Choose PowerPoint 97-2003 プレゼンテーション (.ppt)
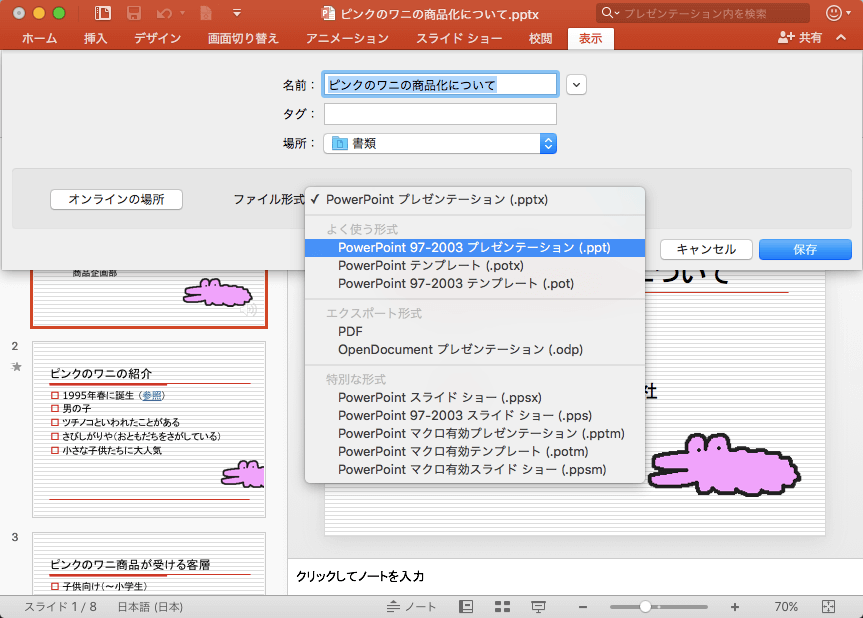 pyautogui.click(x=475, y=248)
